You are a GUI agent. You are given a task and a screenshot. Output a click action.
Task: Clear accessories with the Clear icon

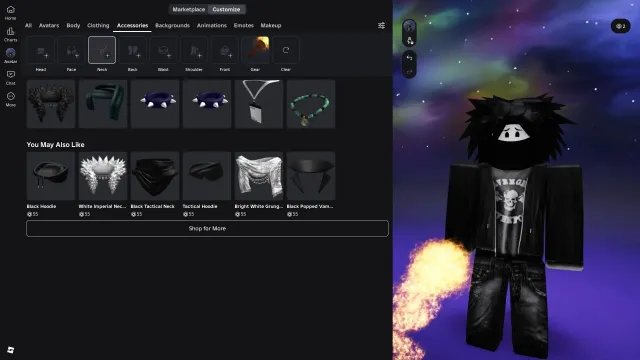coord(286,50)
